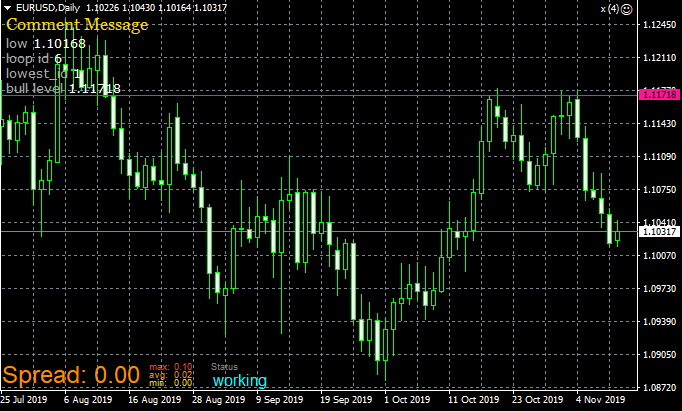Click the 1.10750 price scale label

pyautogui.click(x=659, y=190)
